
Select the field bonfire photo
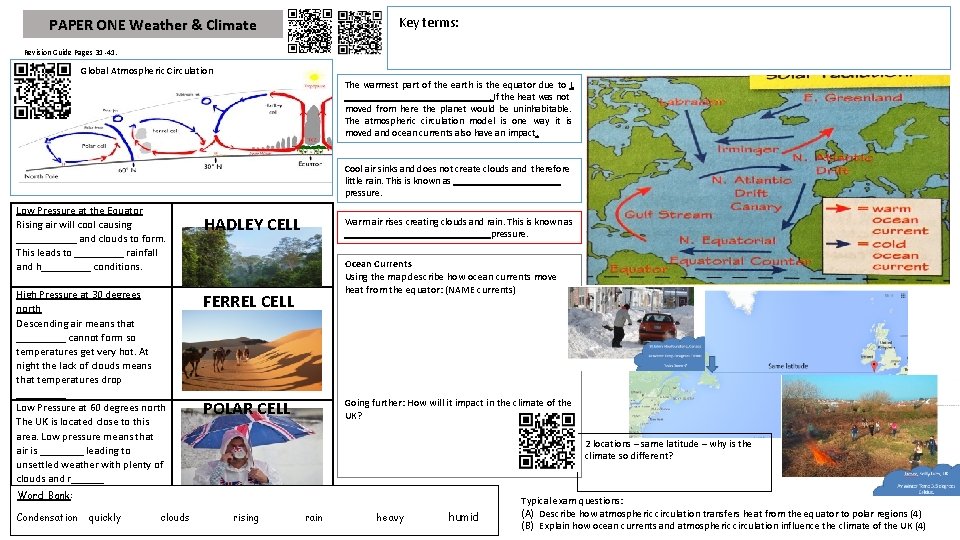(860, 426)
